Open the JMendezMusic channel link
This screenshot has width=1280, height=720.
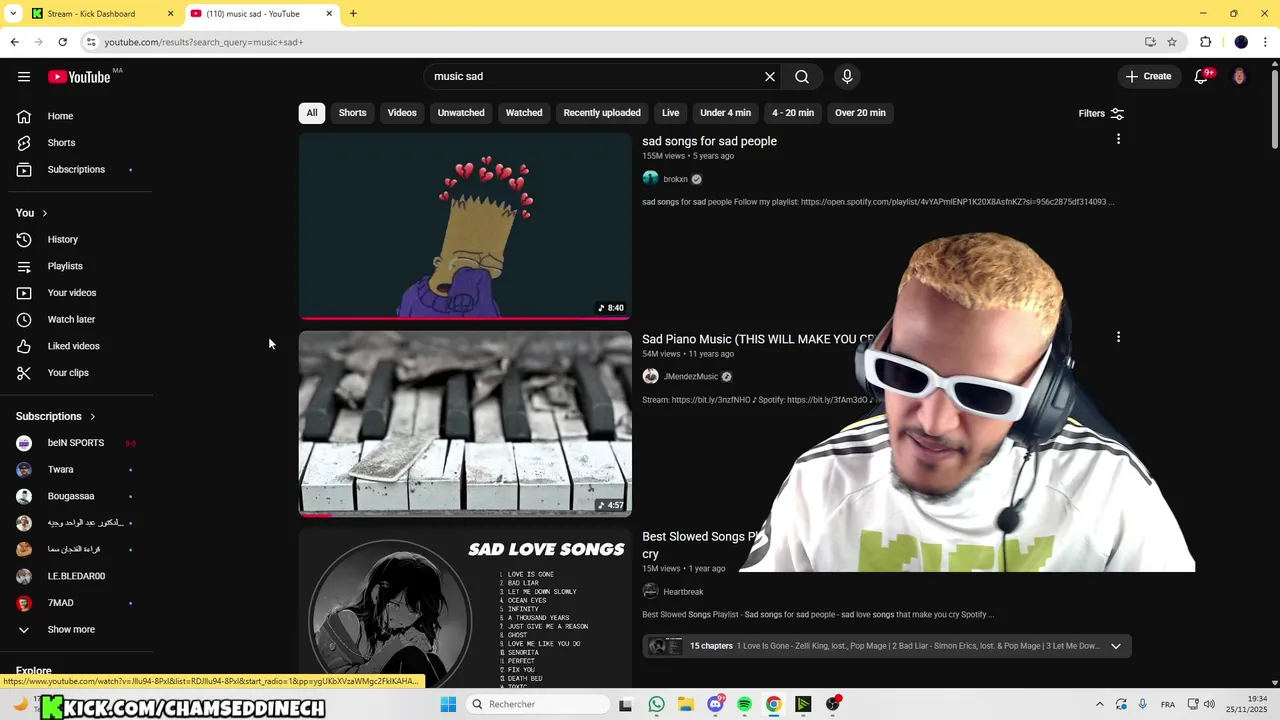coord(690,377)
